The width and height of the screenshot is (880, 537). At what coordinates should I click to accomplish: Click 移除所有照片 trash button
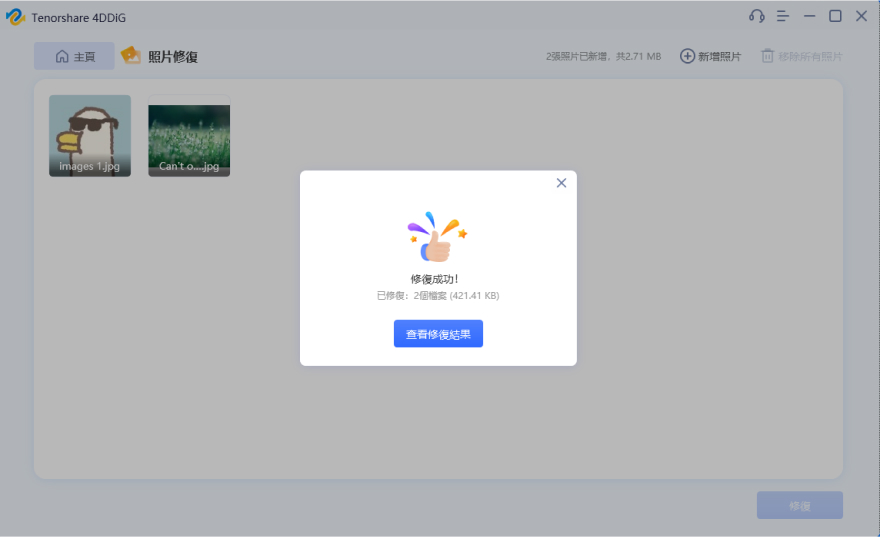click(x=801, y=56)
